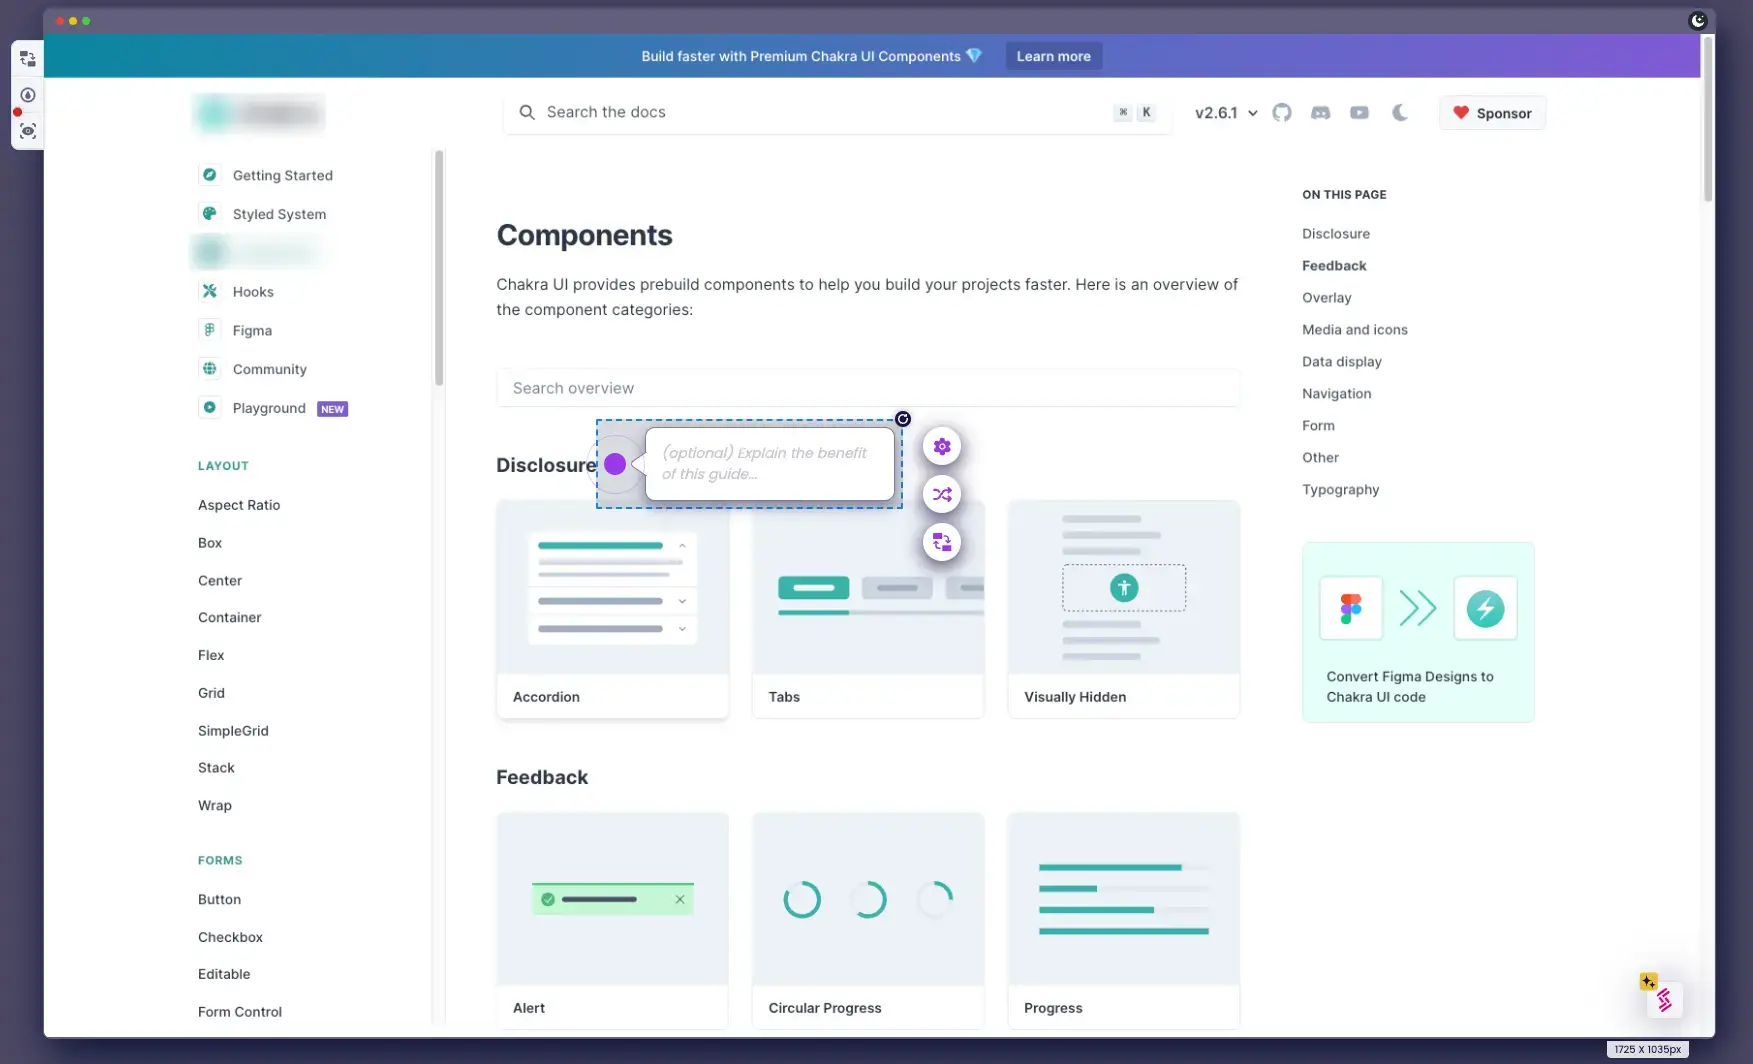Open Styled System in the sidebar
Image resolution: width=1753 pixels, height=1064 pixels.
(x=279, y=214)
